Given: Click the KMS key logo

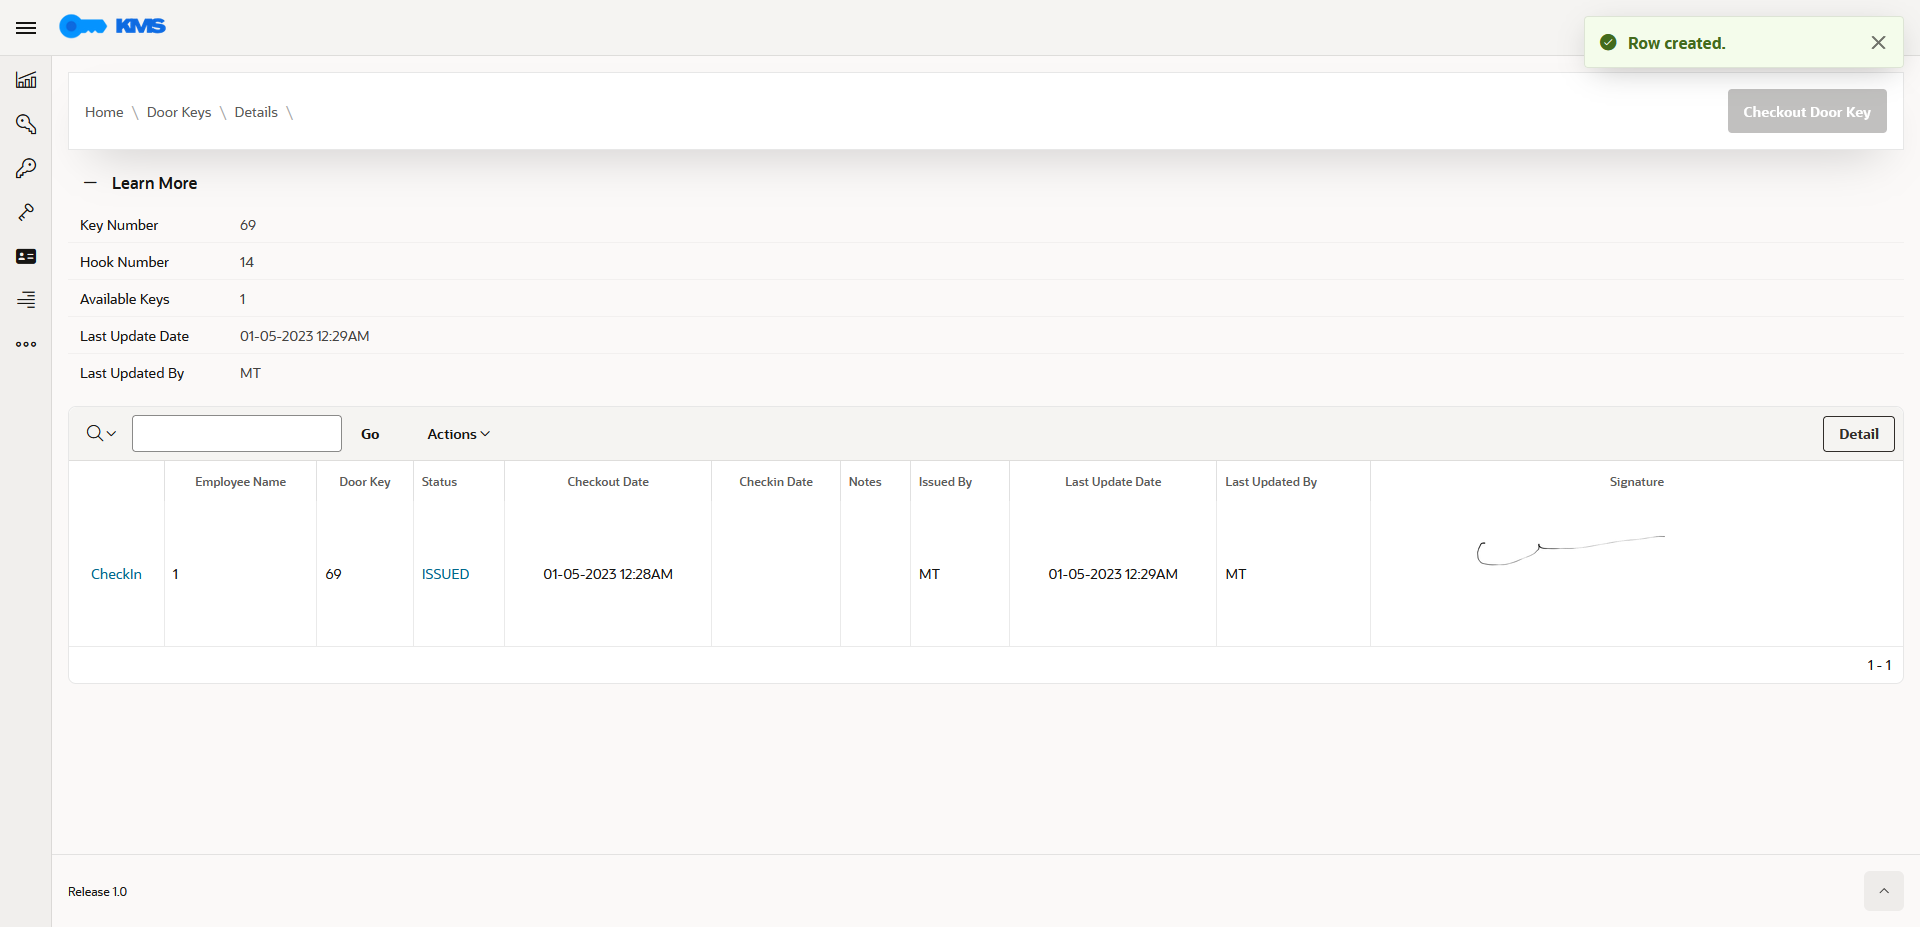Looking at the screenshot, I should click(x=112, y=26).
